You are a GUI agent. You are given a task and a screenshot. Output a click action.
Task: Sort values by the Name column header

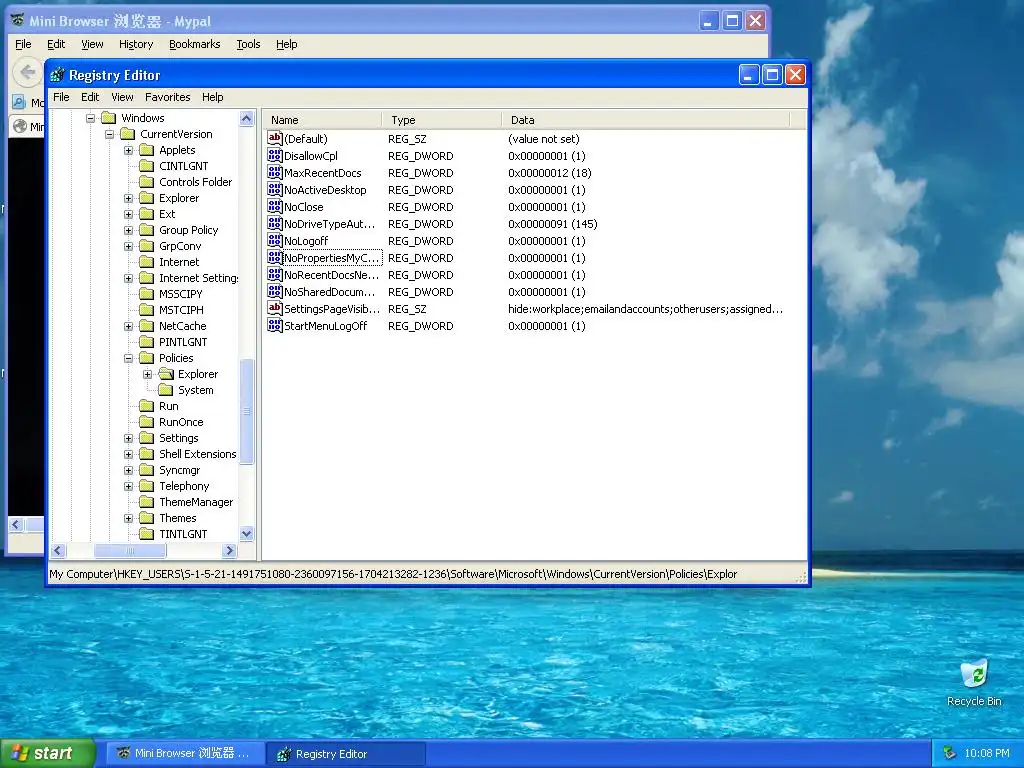[x=323, y=120]
